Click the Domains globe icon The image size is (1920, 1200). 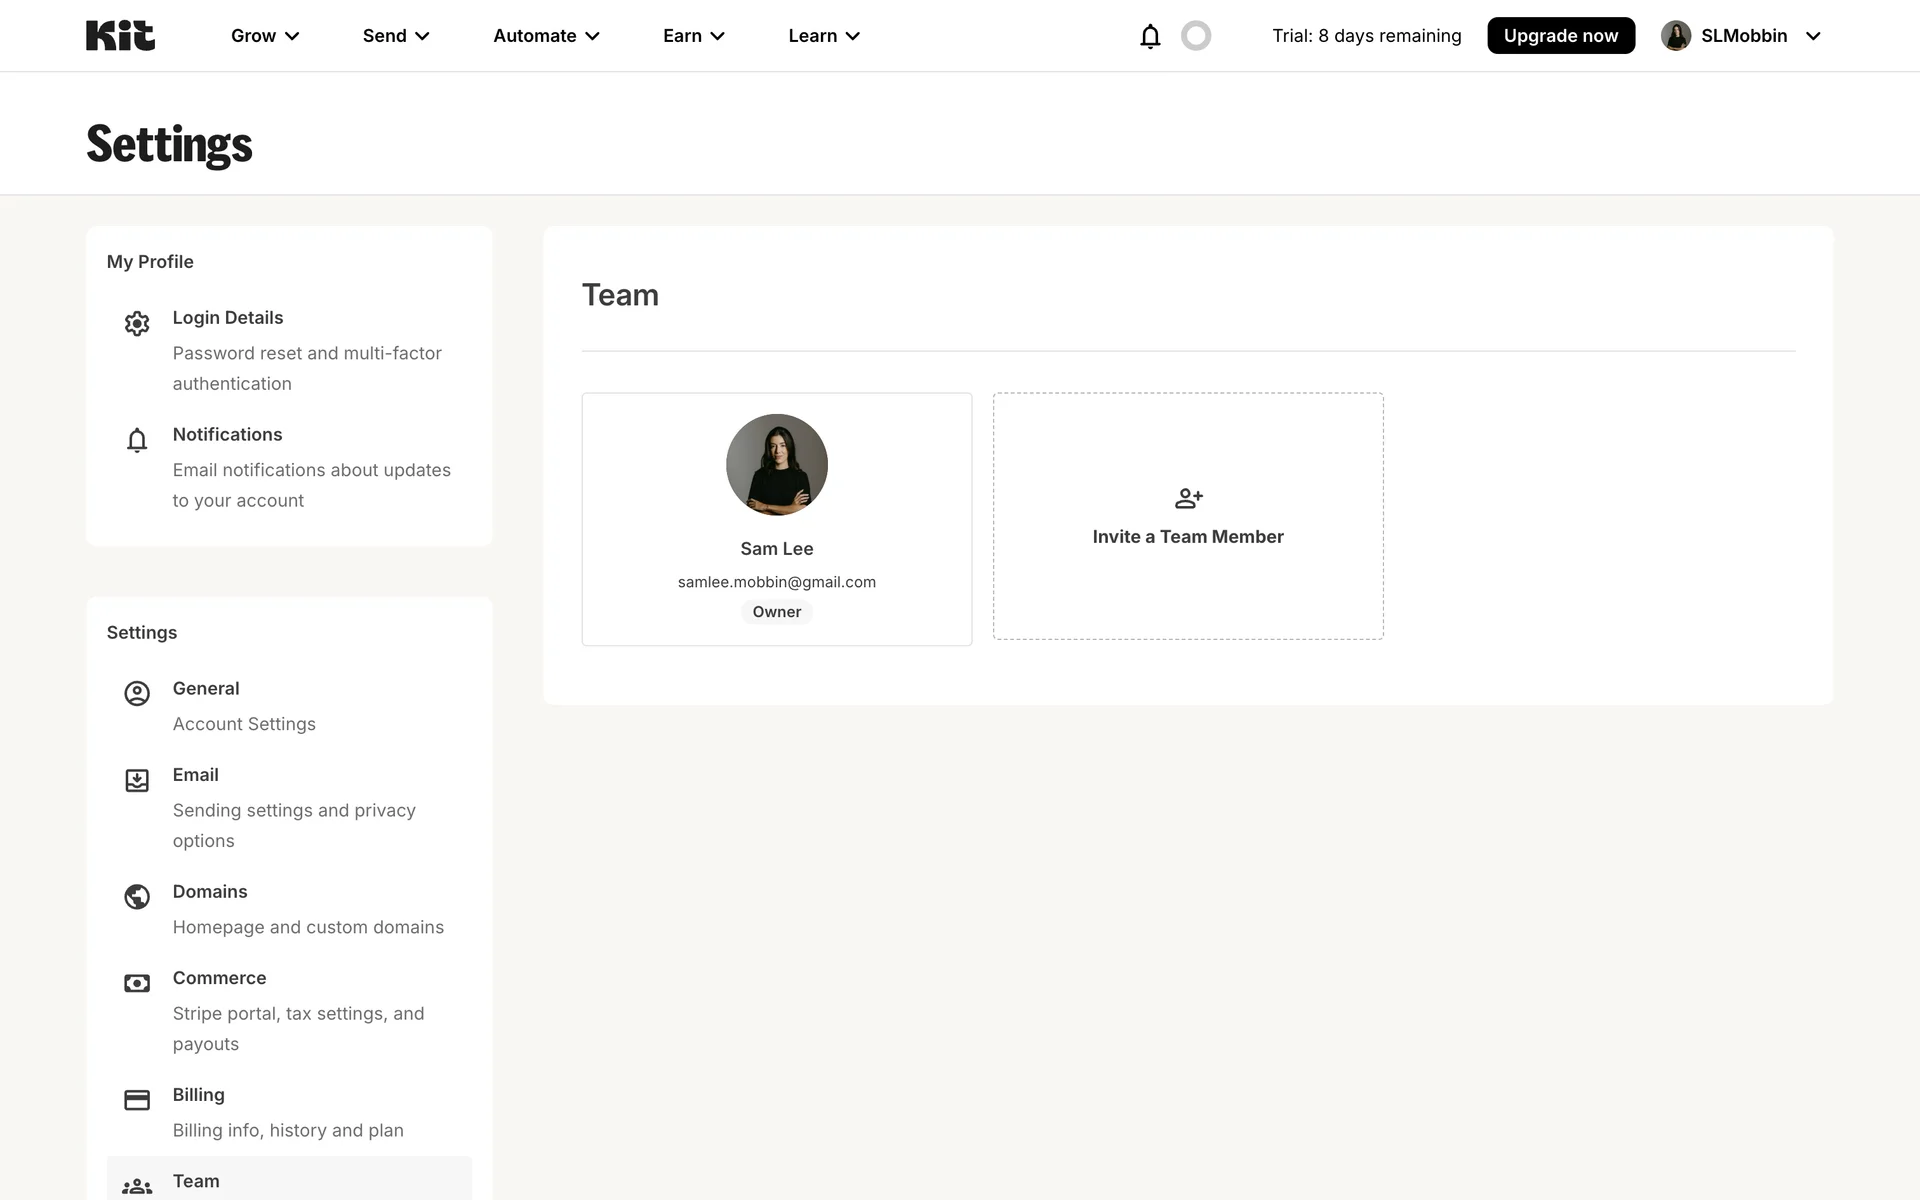pos(137,897)
